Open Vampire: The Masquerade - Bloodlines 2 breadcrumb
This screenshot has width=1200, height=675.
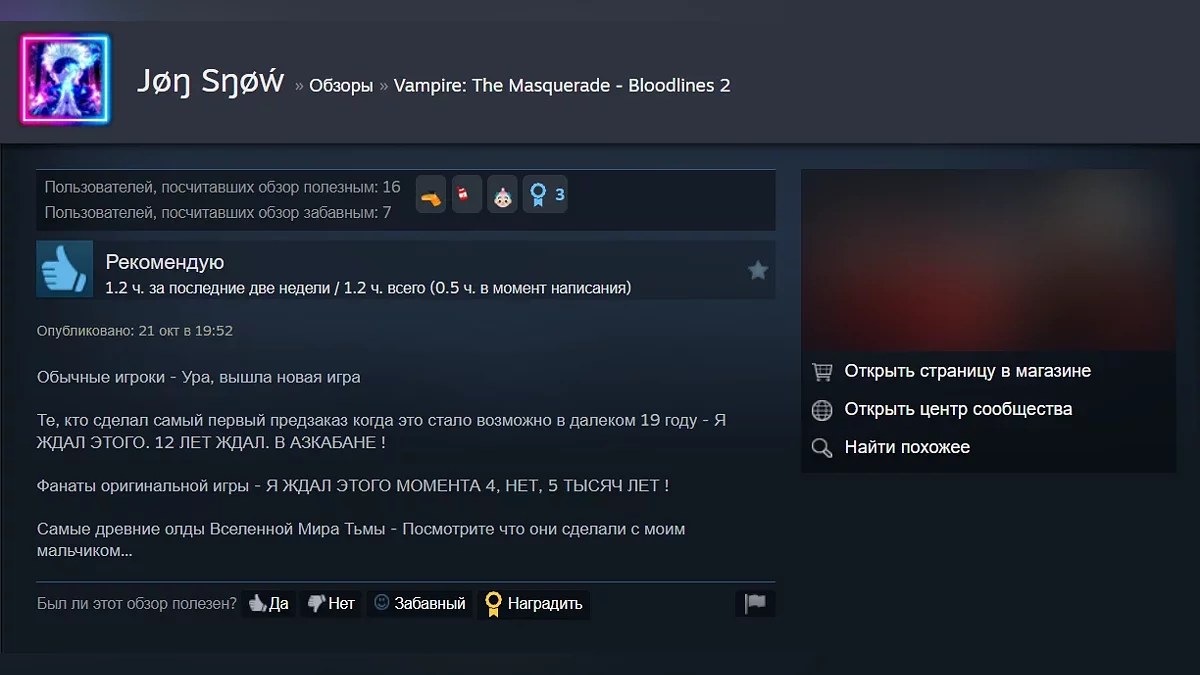(562, 86)
